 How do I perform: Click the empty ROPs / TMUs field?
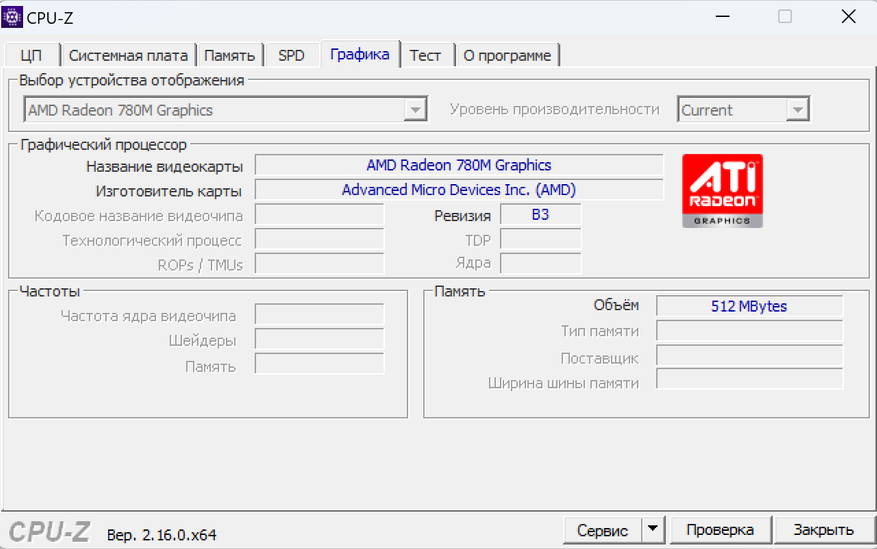319,263
